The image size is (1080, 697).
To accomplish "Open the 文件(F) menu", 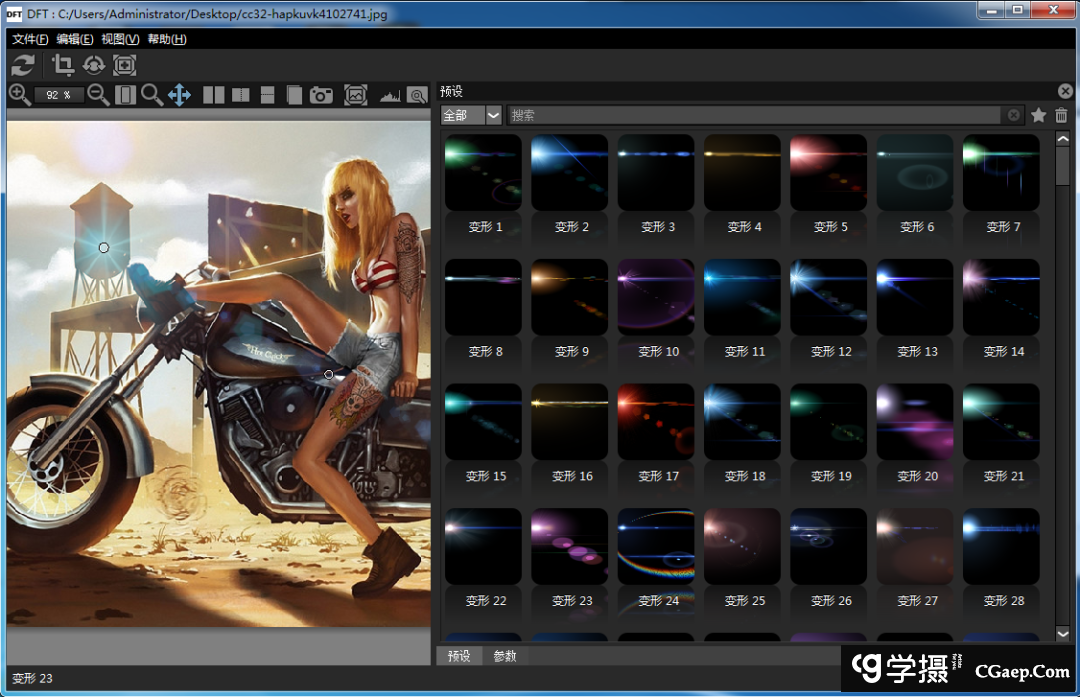I will point(30,39).
